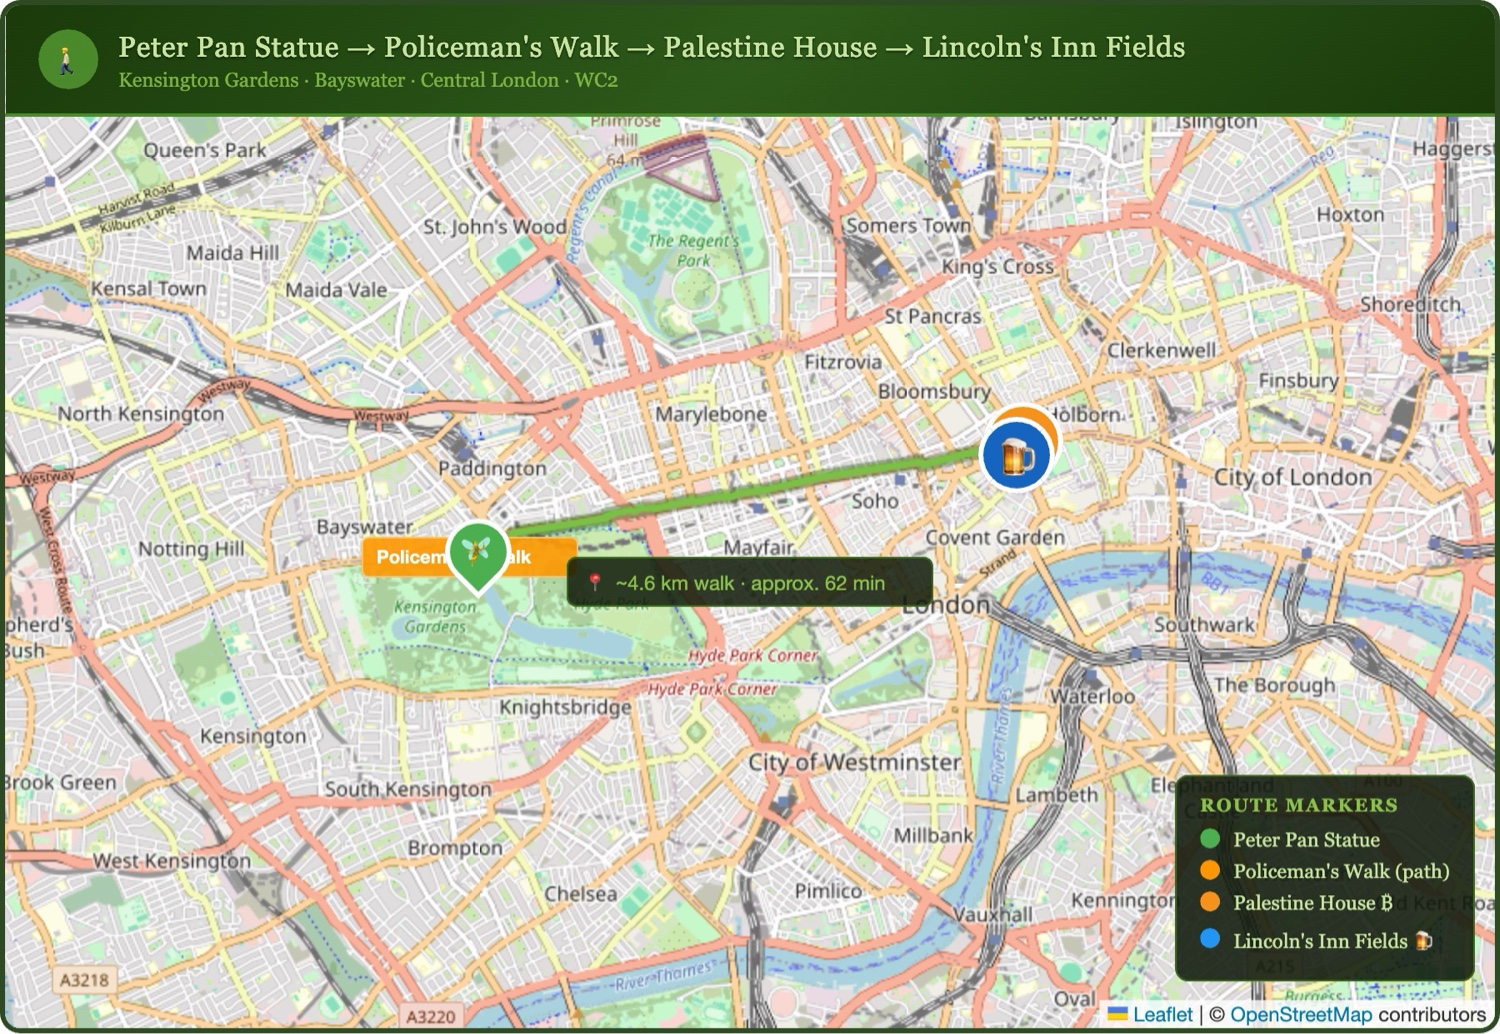
Task: Click the 'Pimlico' map label
Action: pos(828,890)
